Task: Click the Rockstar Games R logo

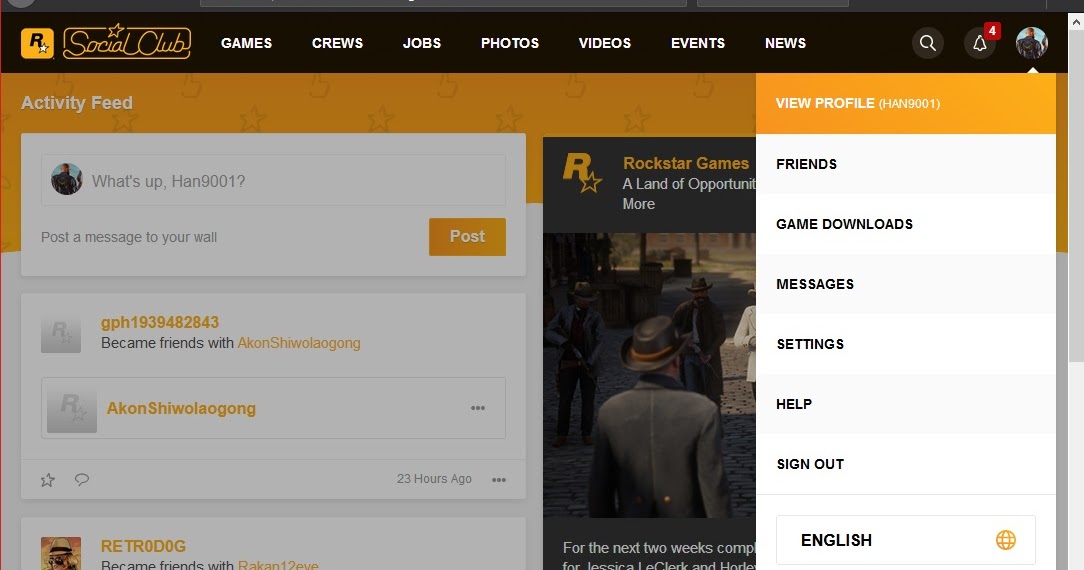Action: tap(37, 43)
